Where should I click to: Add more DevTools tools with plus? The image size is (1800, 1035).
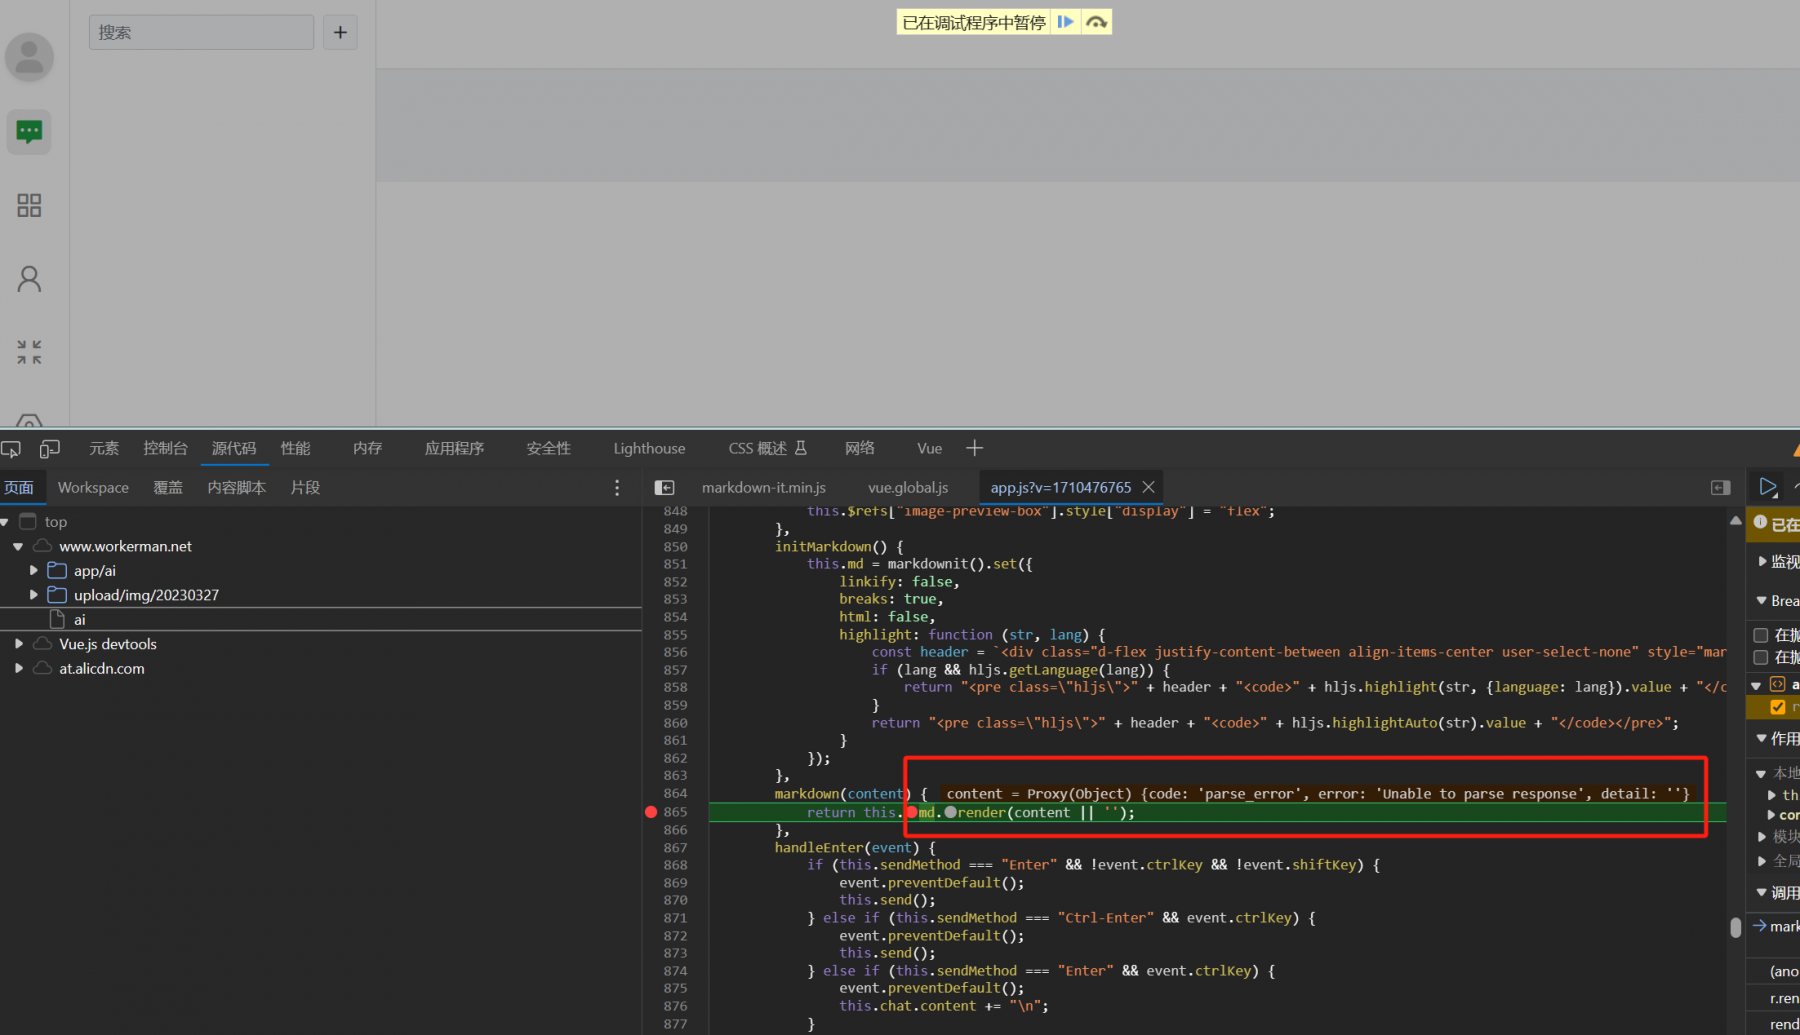click(975, 448)
